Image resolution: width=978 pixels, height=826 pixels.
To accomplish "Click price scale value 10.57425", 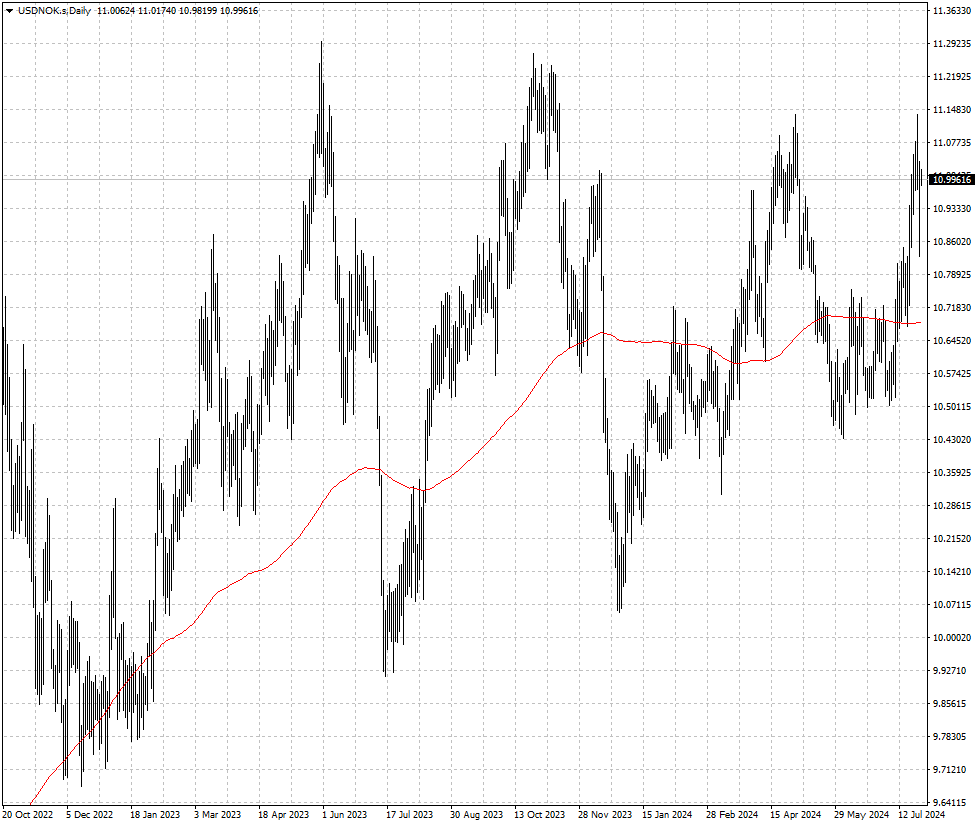I will 952,374.
